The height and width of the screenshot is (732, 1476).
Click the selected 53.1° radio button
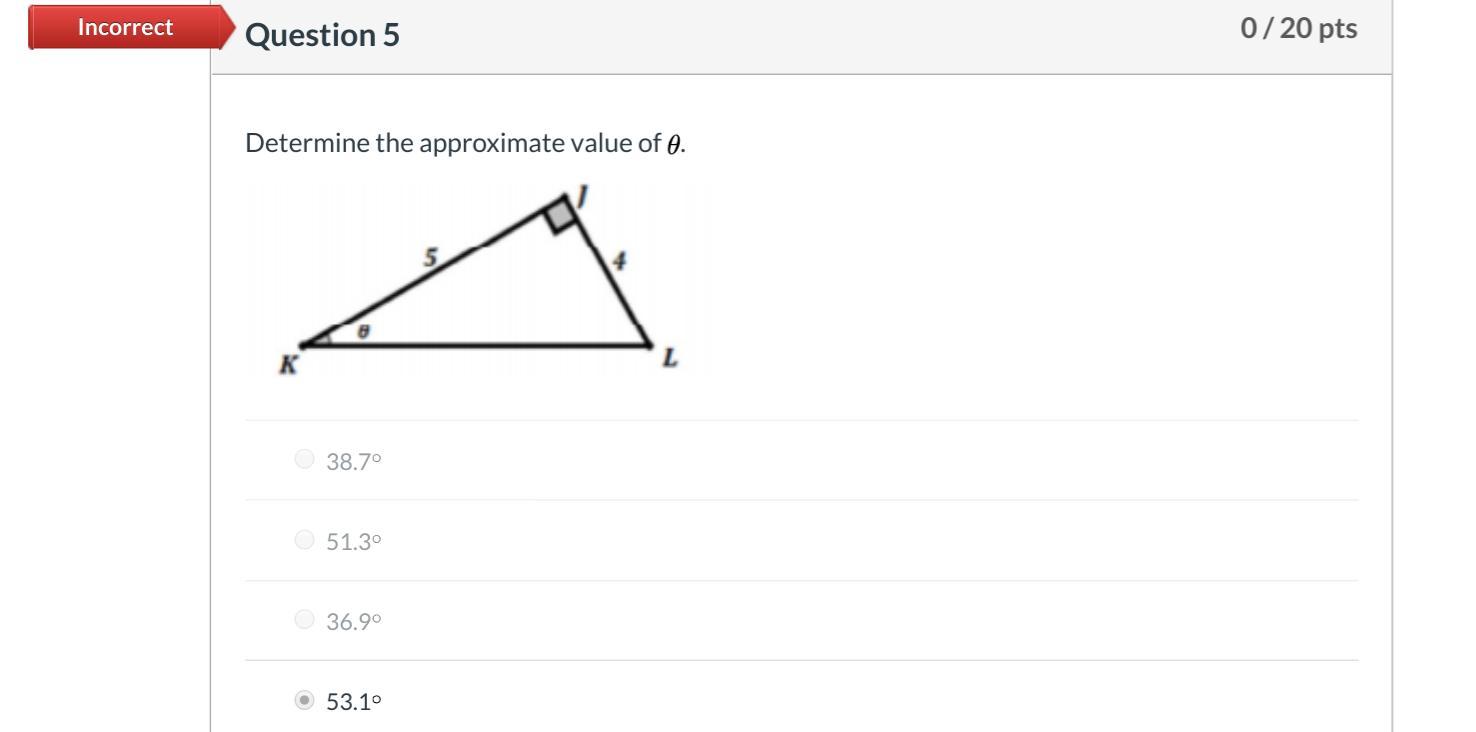coord(305,700)
